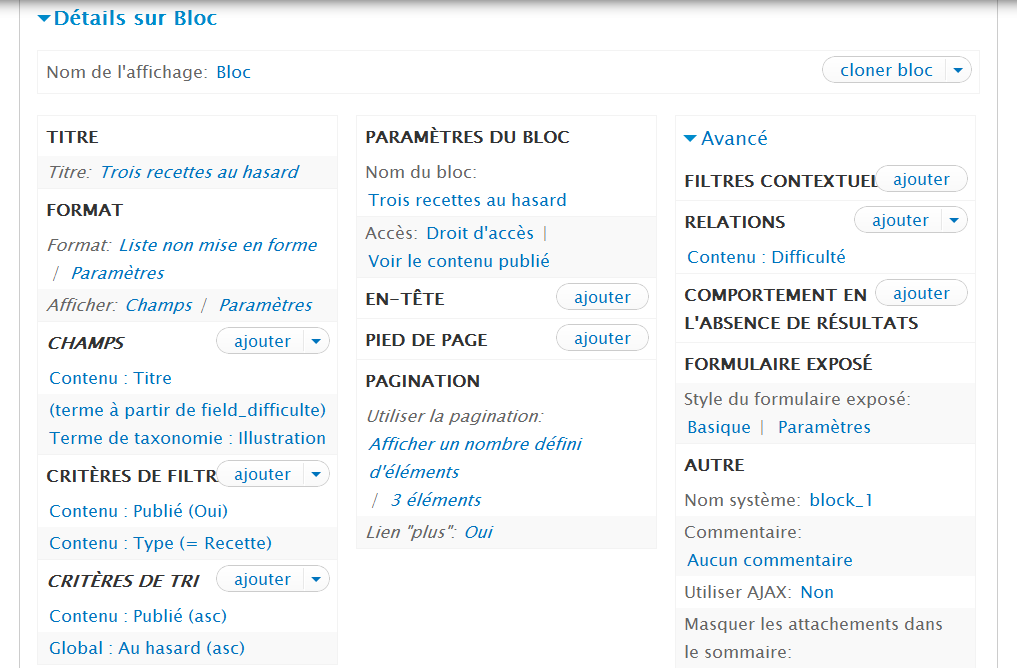Edit the system name block_1
Image resolution: width=1017 pixels, height=668 pixels.
coord(841,500)
